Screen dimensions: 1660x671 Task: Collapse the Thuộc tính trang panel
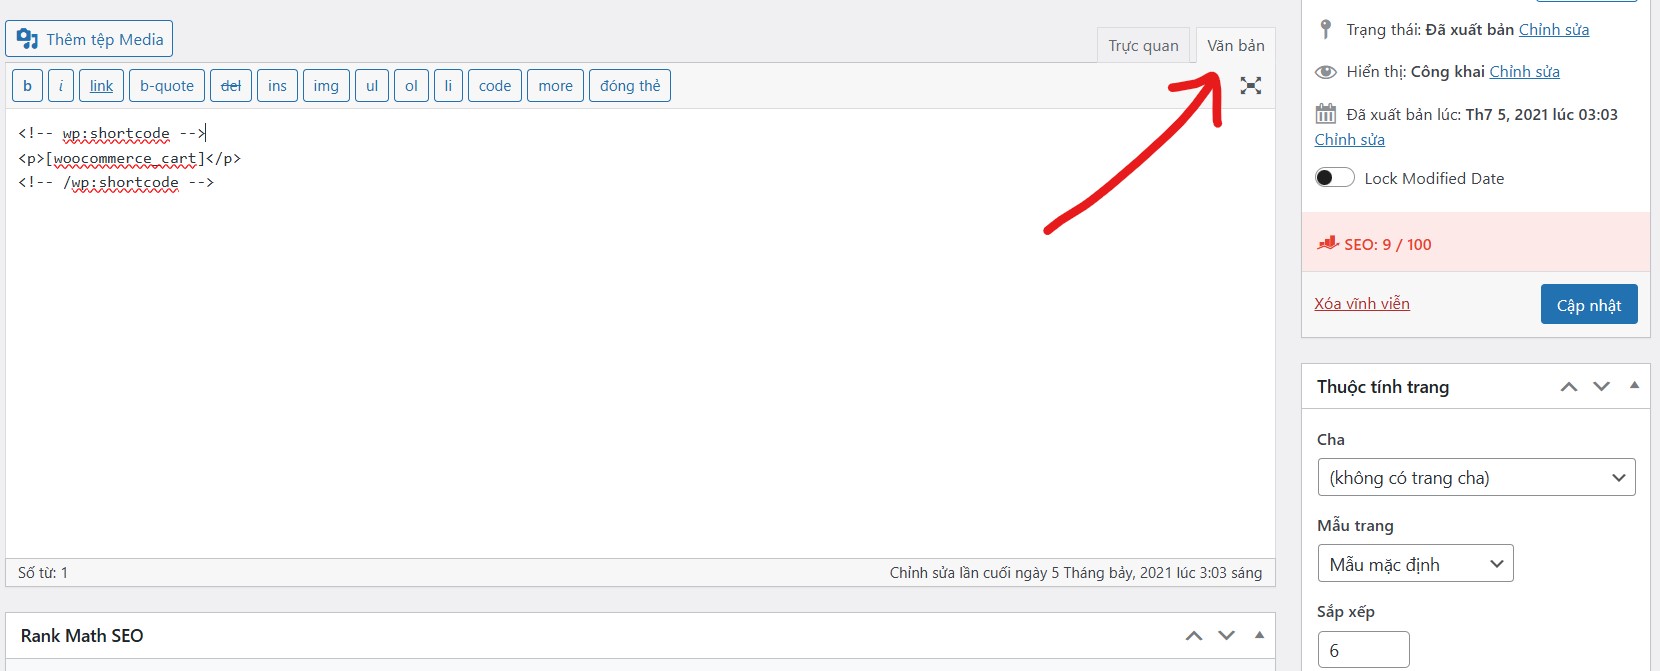[x=1634, y=386]
